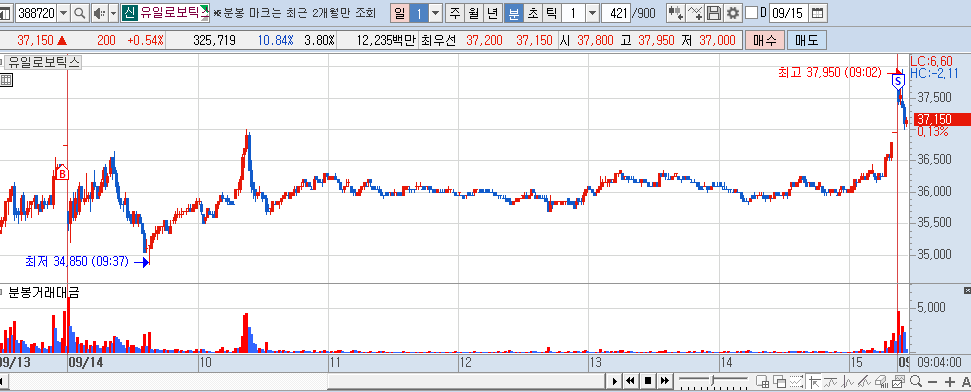This screenshot has width=971, height=392.
Task: Click the stock search magnifier icon
Action: pyautogui.click(x=79, y=13)
